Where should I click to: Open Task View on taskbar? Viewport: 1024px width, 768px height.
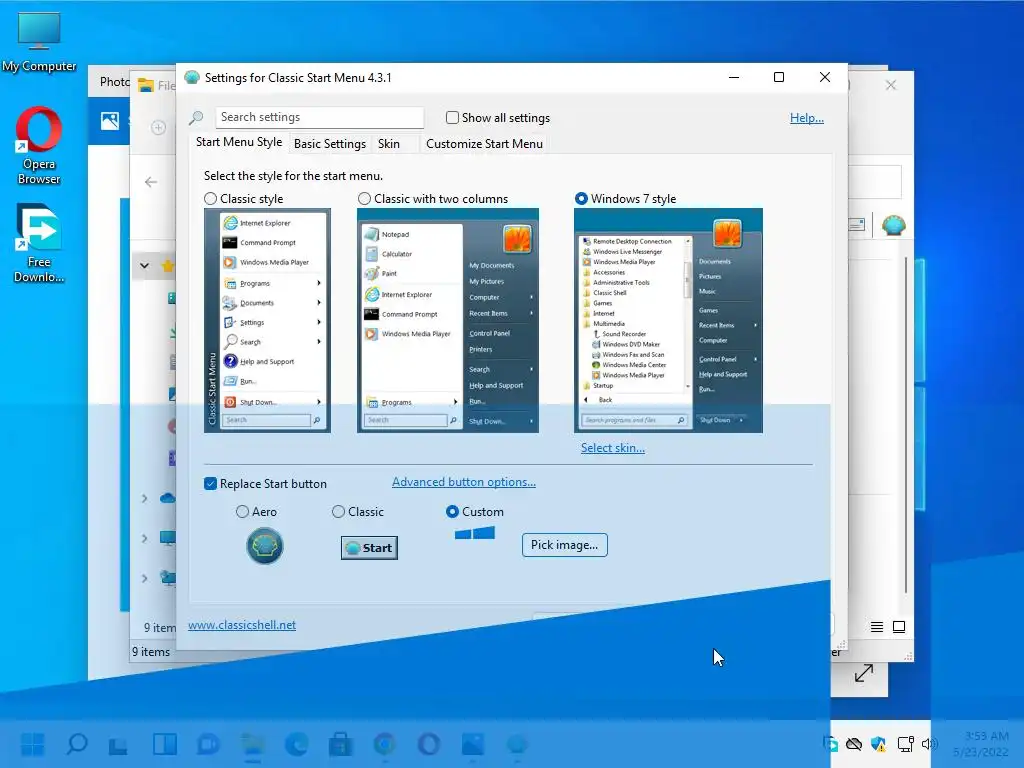coord(118,744)
